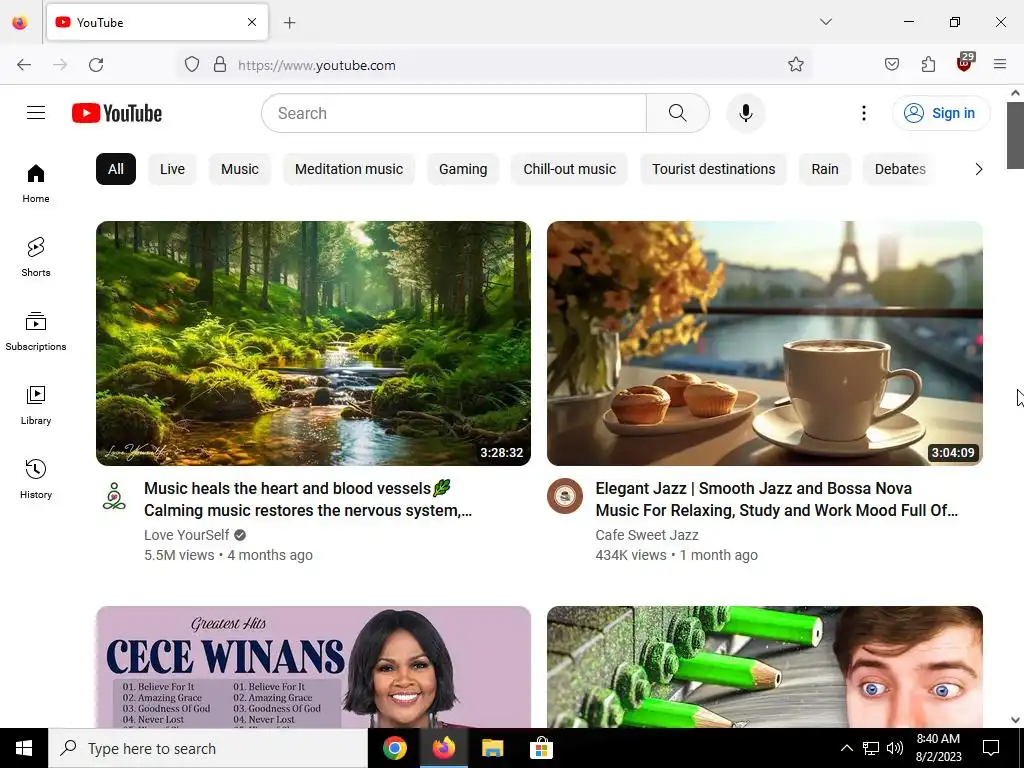Open the Windows Start menu
This screenshot has width=1024, height=768.
click(24, 748)
